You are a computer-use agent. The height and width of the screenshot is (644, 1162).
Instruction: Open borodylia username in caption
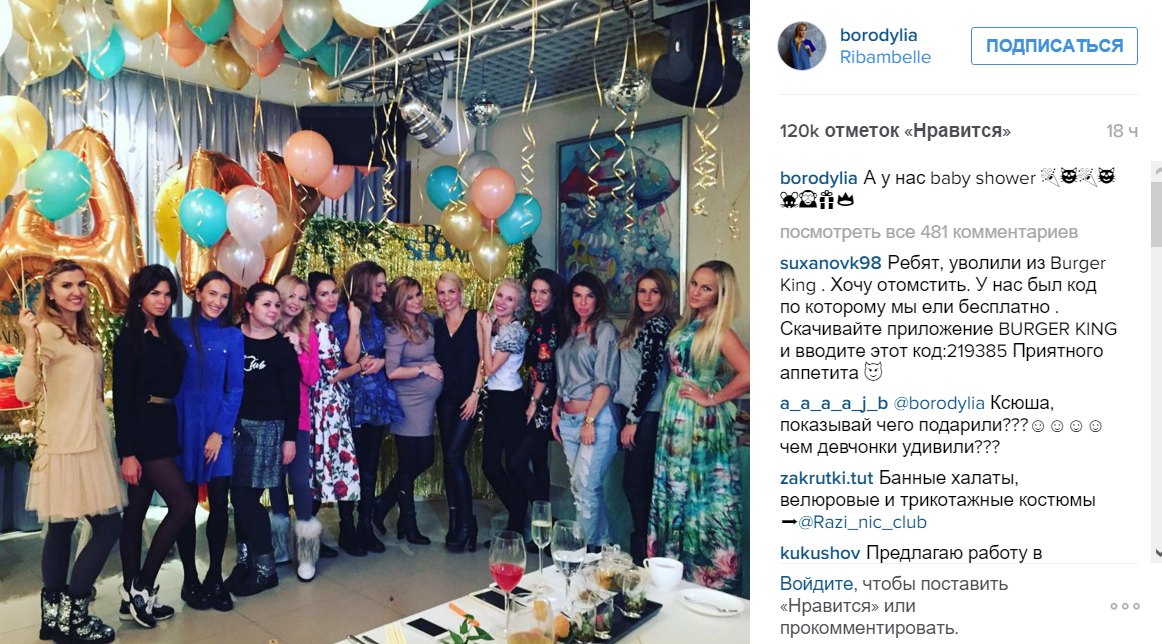[x=818, y=178]
